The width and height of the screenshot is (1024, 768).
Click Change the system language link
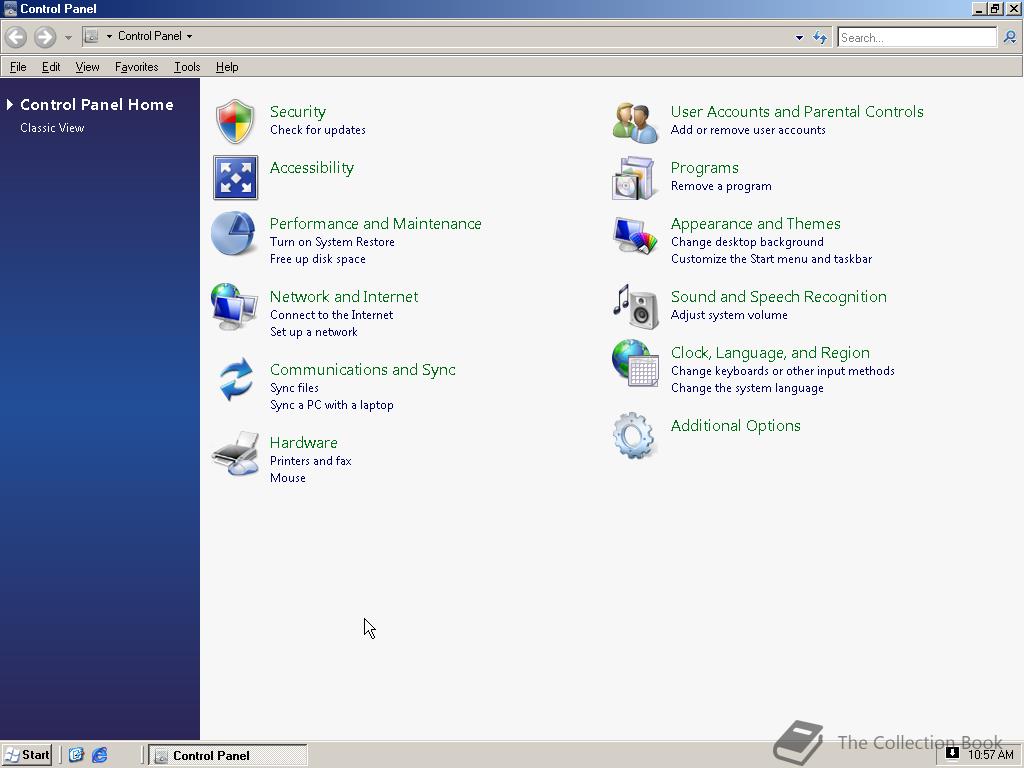coord(747,388)
